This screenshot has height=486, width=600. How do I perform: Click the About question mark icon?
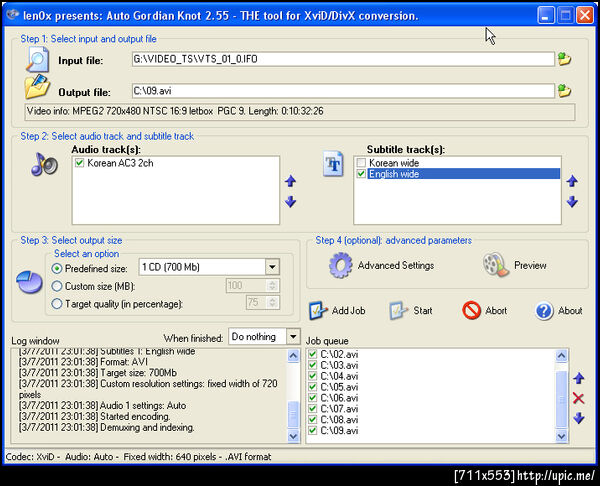tap(544, 310)
